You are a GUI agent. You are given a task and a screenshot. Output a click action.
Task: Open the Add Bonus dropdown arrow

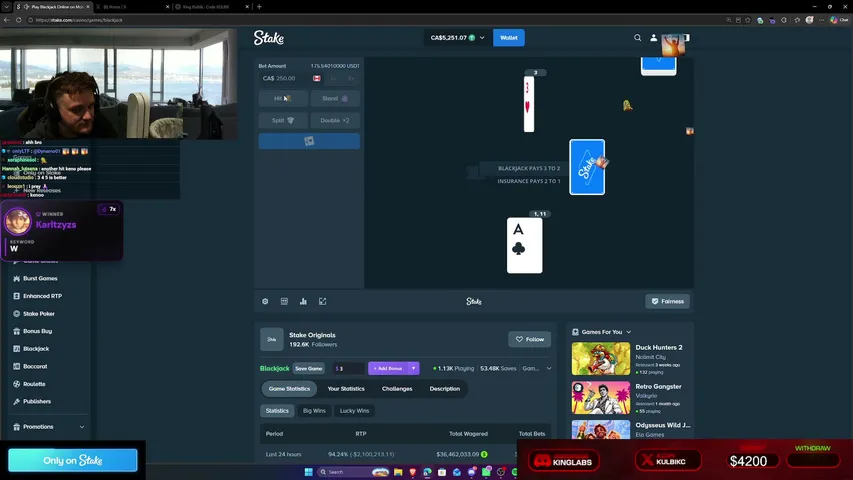click(x=413, y=368)
